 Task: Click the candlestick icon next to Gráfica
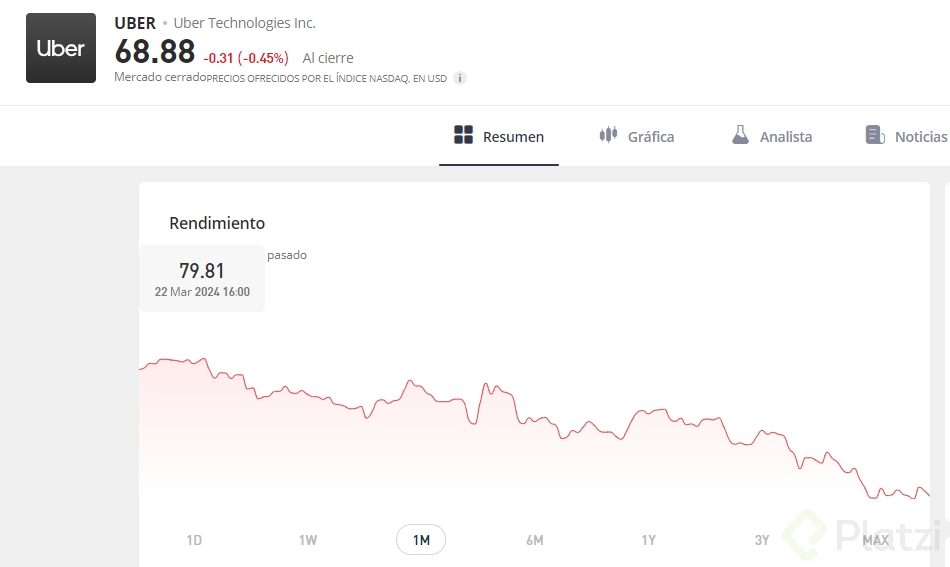pos(608,135)
